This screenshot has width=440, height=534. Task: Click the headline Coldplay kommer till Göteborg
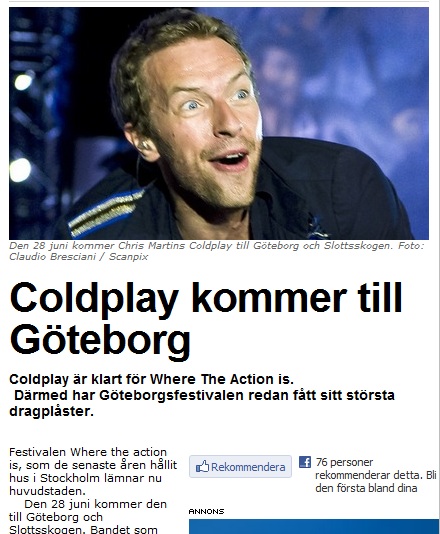[206, 319]
